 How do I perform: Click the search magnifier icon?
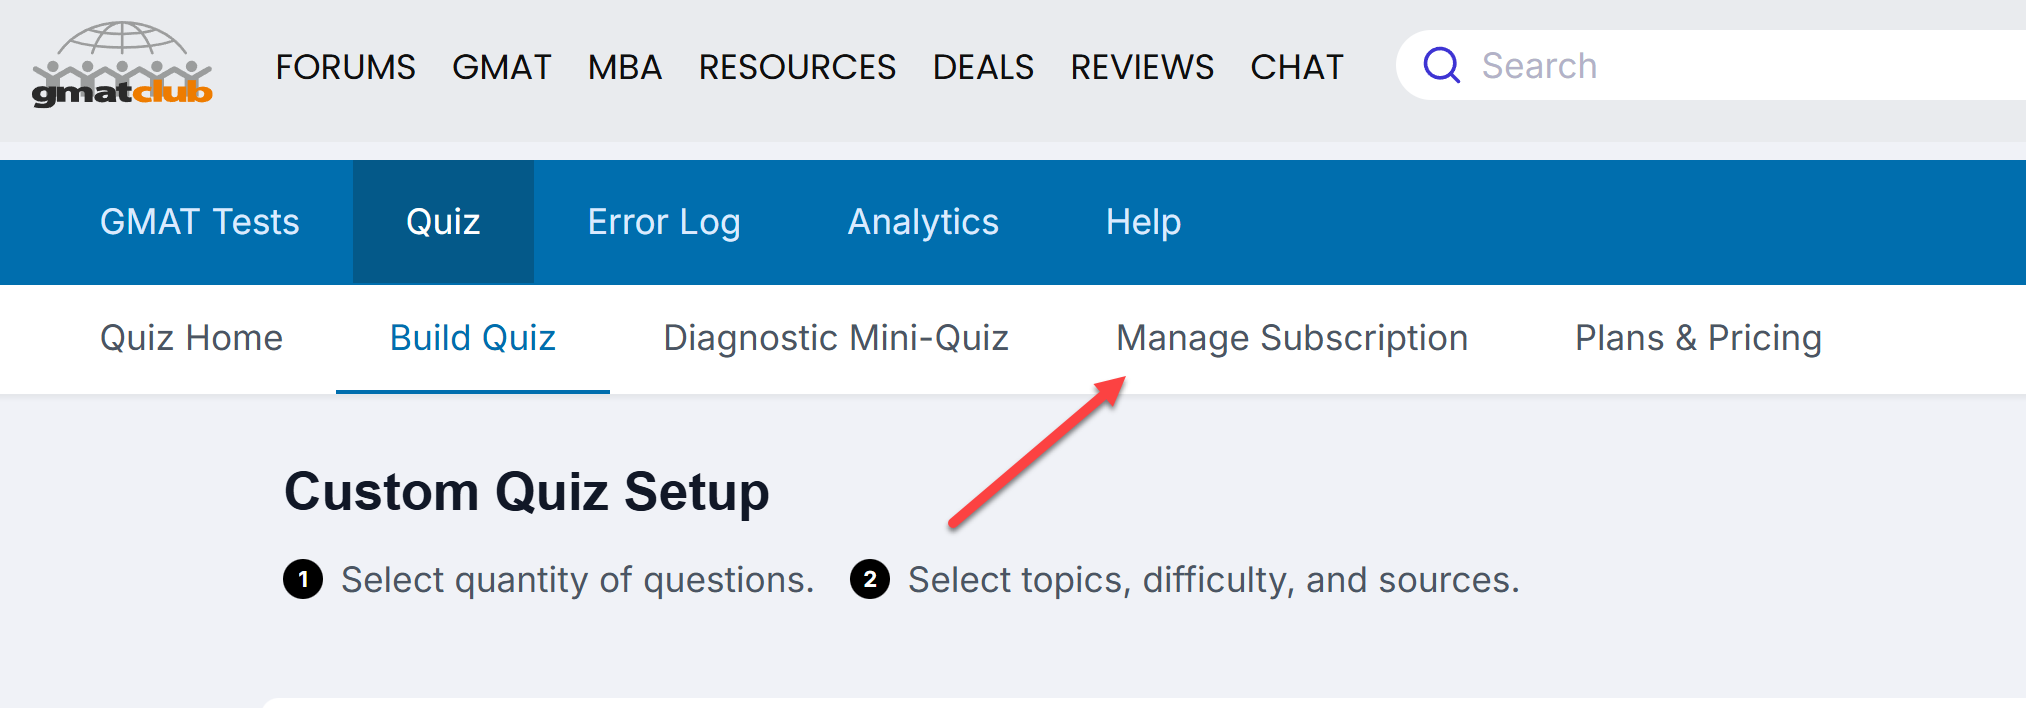[x=1441, y=66]
